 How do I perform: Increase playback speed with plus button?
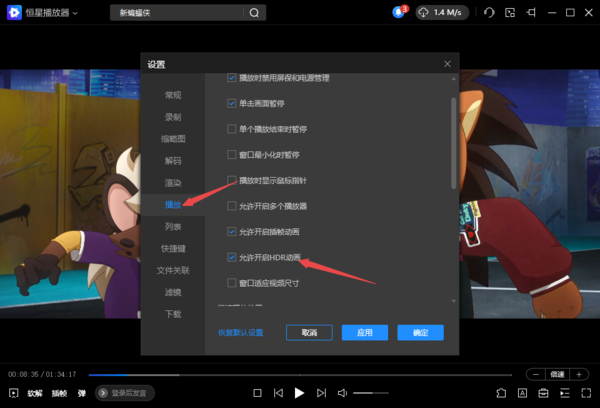tap(579, 374)
